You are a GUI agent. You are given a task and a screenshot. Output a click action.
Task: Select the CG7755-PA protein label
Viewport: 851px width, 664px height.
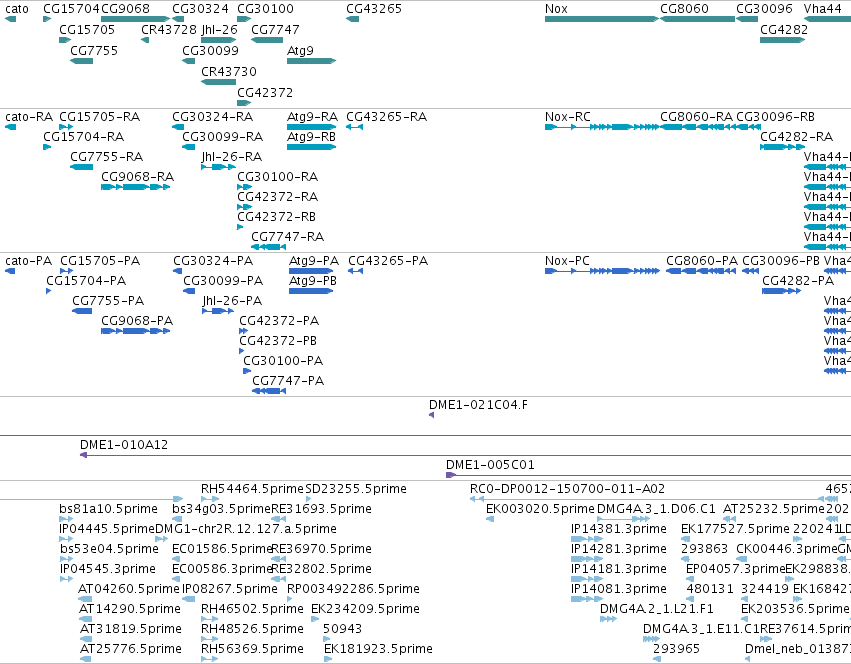108,301
